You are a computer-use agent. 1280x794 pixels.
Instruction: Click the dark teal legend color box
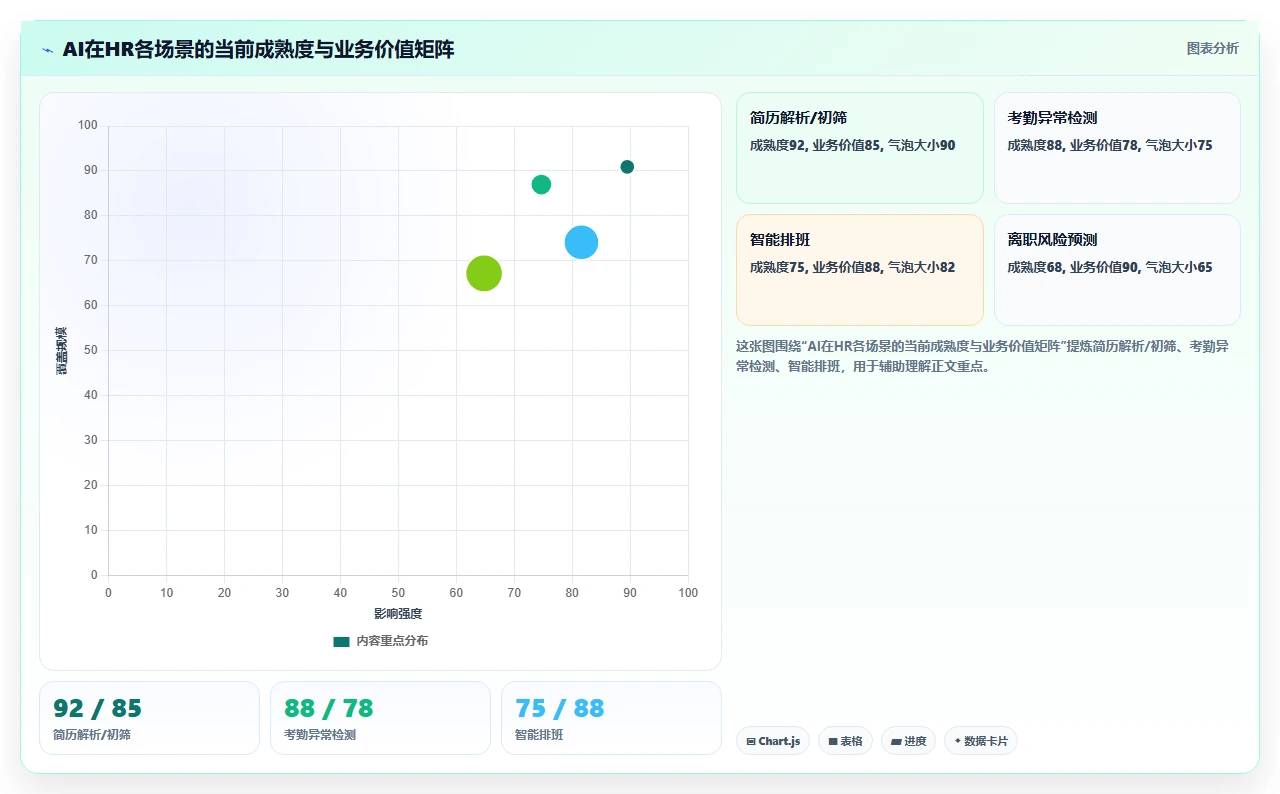point(341,641)
